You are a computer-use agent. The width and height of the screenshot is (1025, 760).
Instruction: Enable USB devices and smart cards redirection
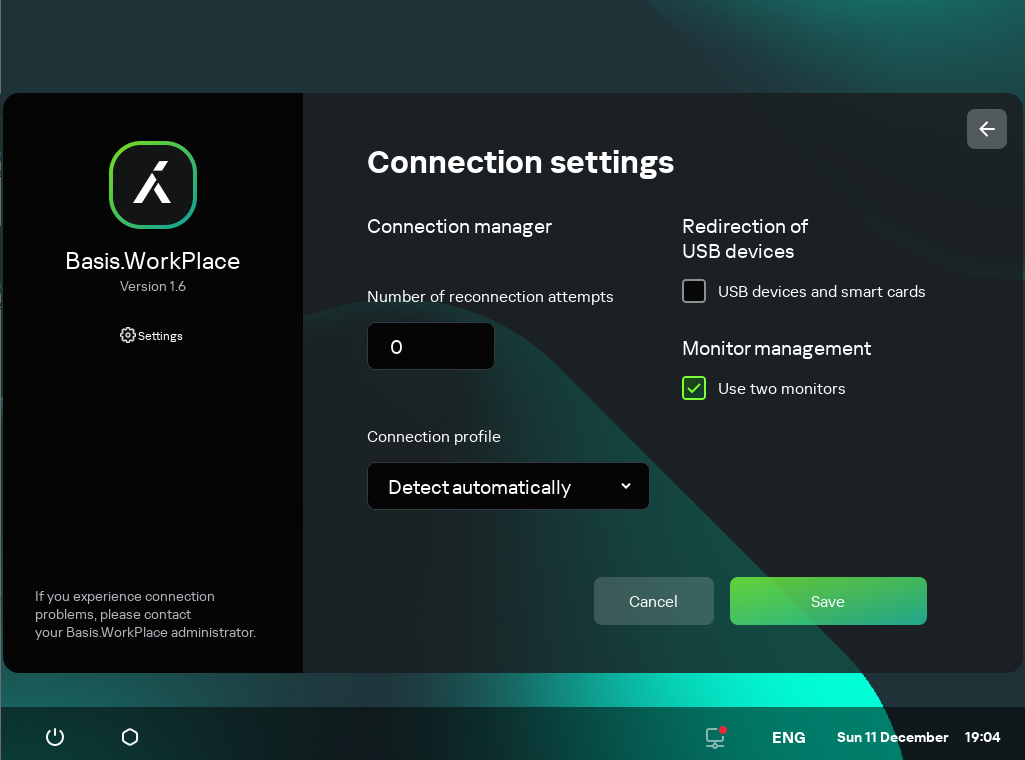(x=693, y=291)
